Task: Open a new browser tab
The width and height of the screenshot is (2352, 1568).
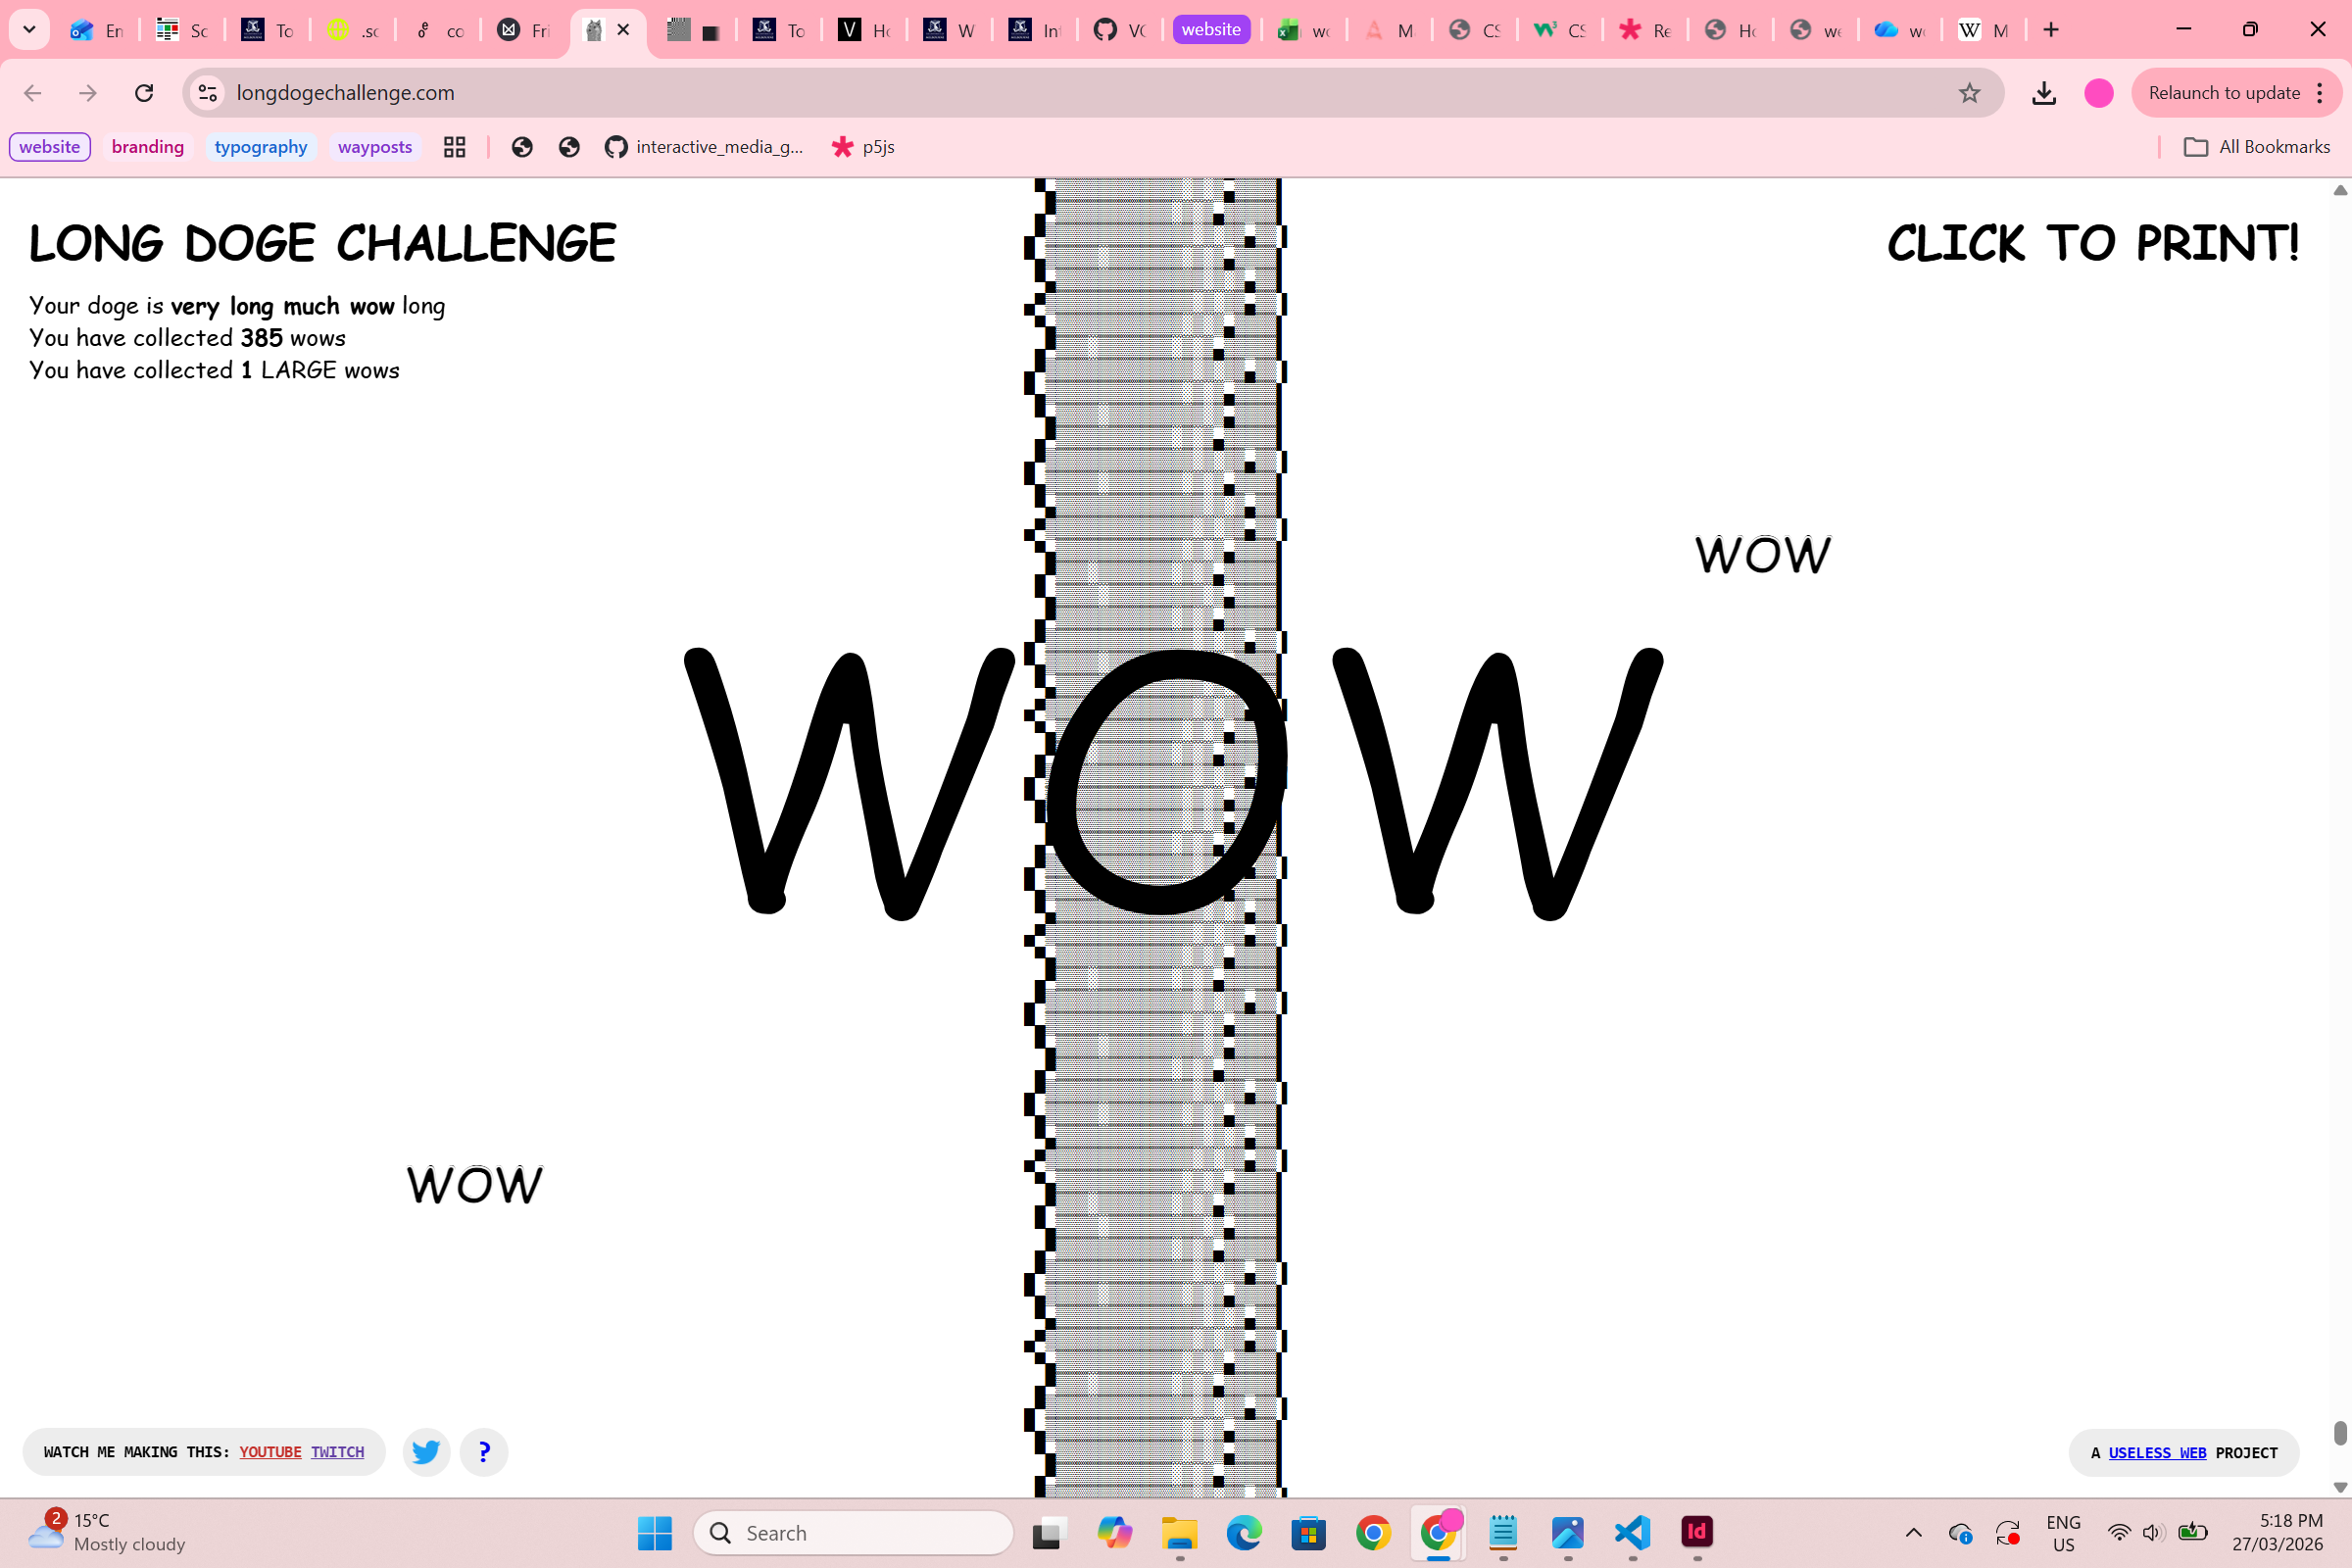Action: tap(2051, 30)
